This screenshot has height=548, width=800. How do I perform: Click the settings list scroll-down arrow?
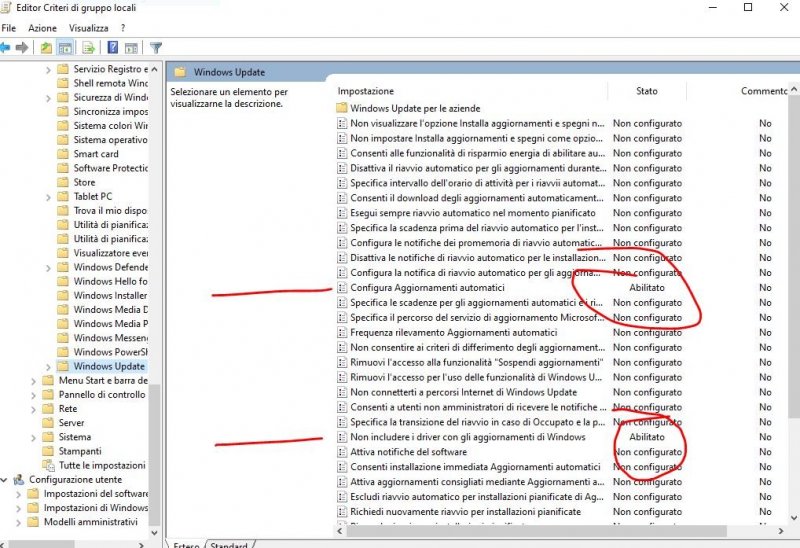pyautogui.click(x=793, y=518)
